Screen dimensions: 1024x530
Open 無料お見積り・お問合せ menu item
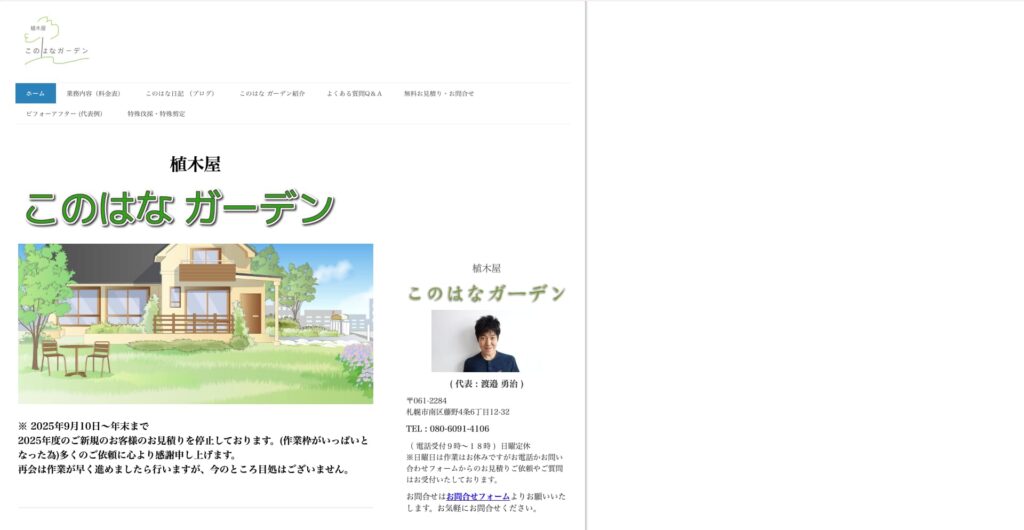pos(439,93)
